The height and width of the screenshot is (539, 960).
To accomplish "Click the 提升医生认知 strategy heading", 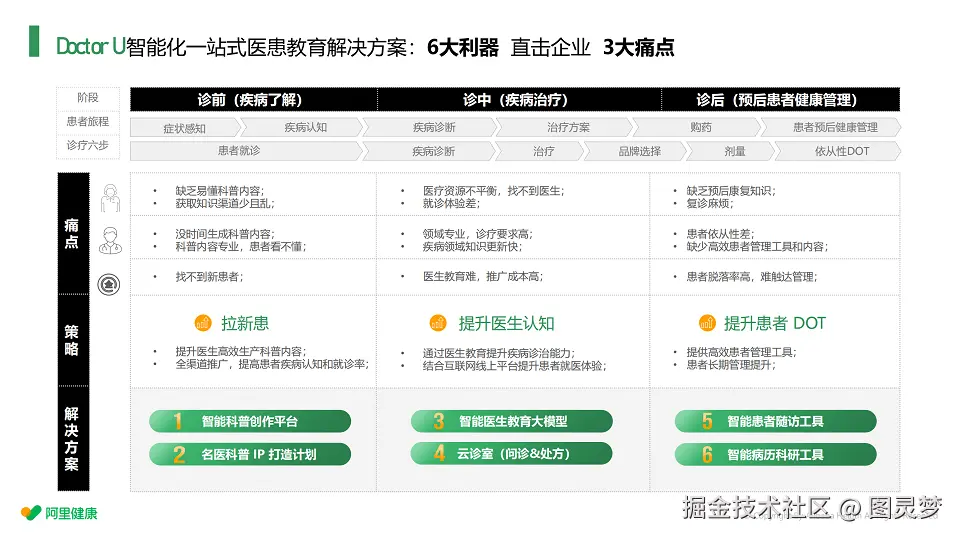I will pyautogui.click(x=506, y=323).
